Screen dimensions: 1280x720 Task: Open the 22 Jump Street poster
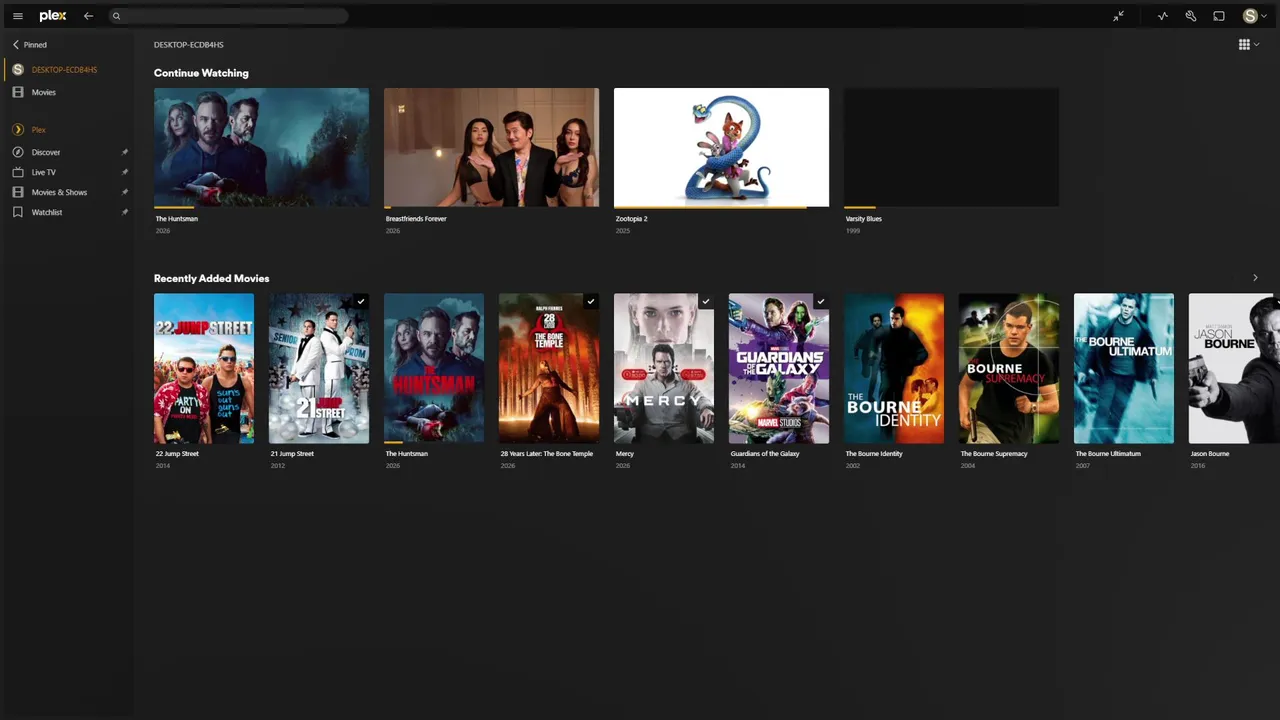coord(204,368)
